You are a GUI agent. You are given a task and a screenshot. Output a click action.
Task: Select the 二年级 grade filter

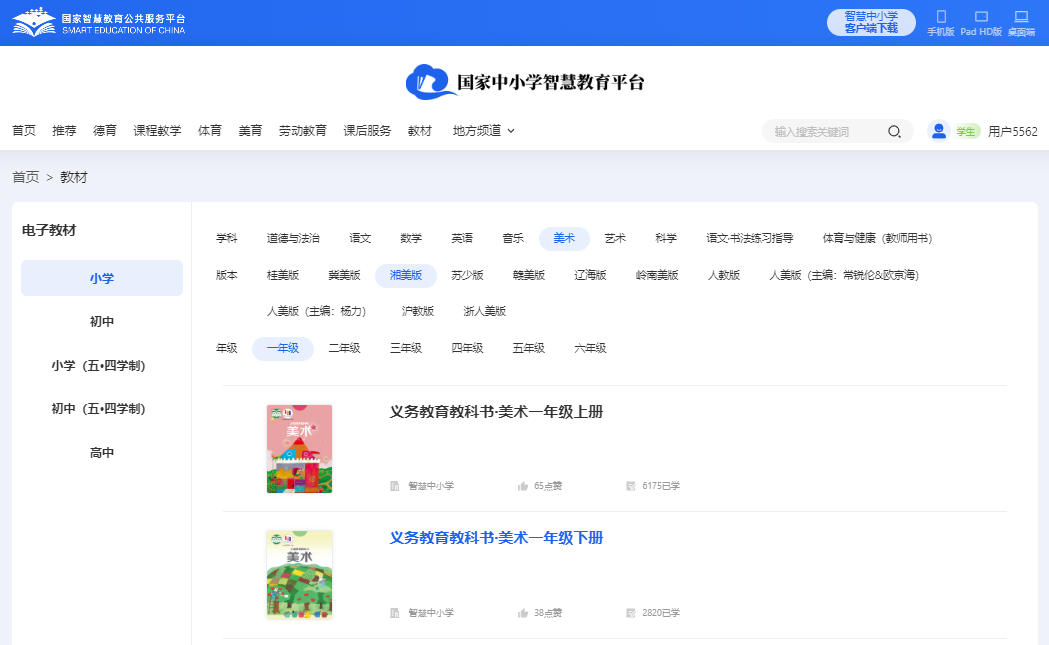click(344, 349)
